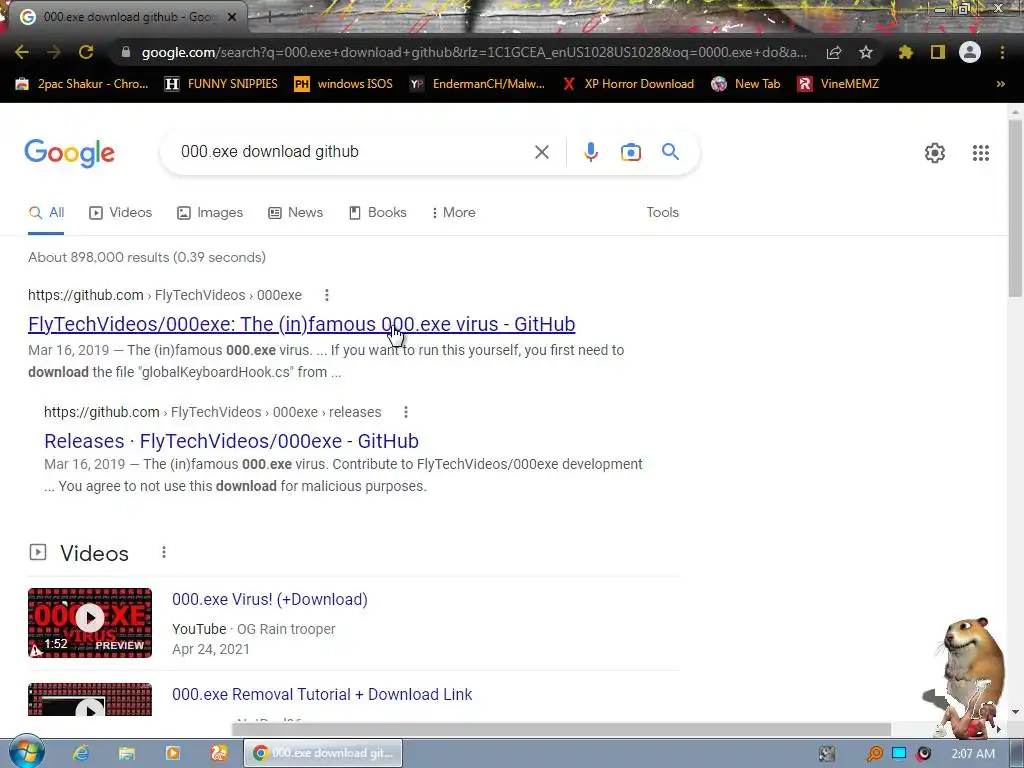
Task: Open options for the releases result
Action: (x=406, y=412)
